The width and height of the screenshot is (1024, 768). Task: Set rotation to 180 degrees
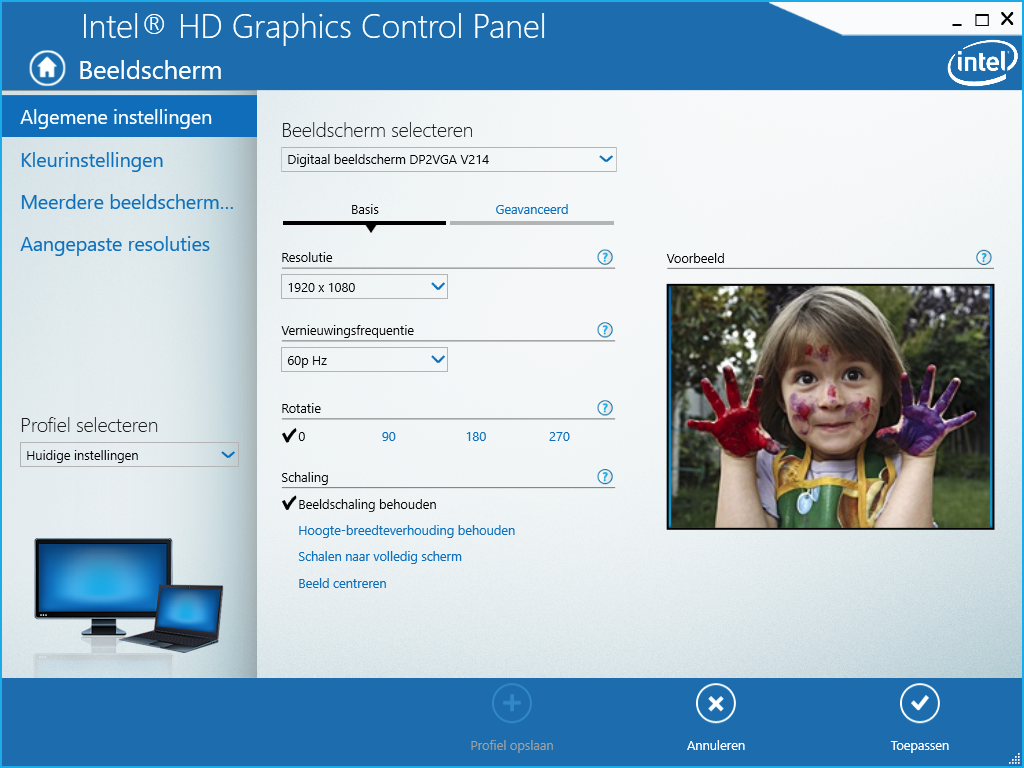pos(476,437)
